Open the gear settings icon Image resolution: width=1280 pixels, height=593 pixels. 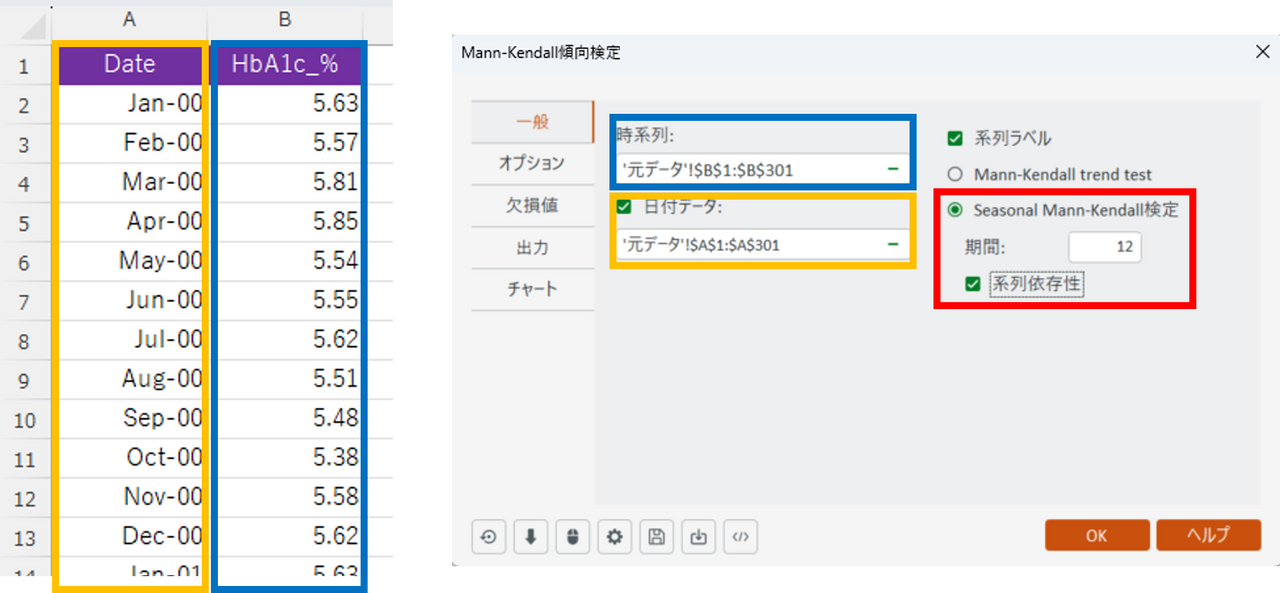point(614,537)
